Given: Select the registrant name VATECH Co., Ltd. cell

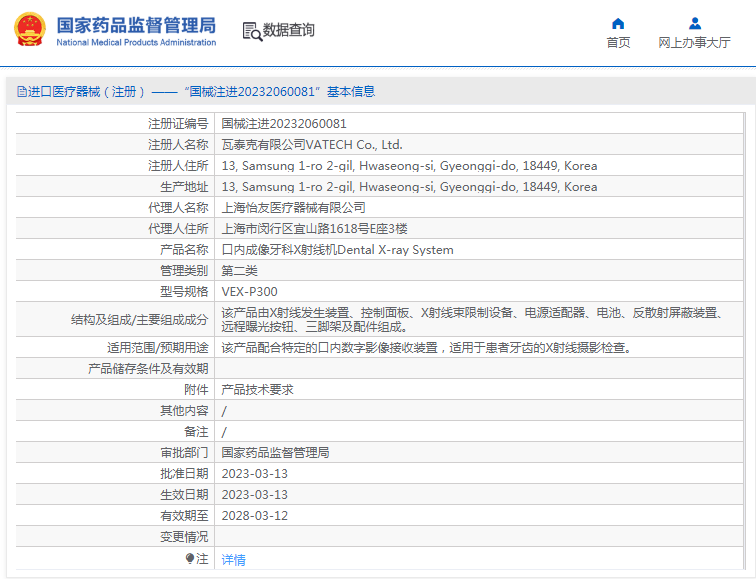Looking at the screenshot, I should coord(311,145).
